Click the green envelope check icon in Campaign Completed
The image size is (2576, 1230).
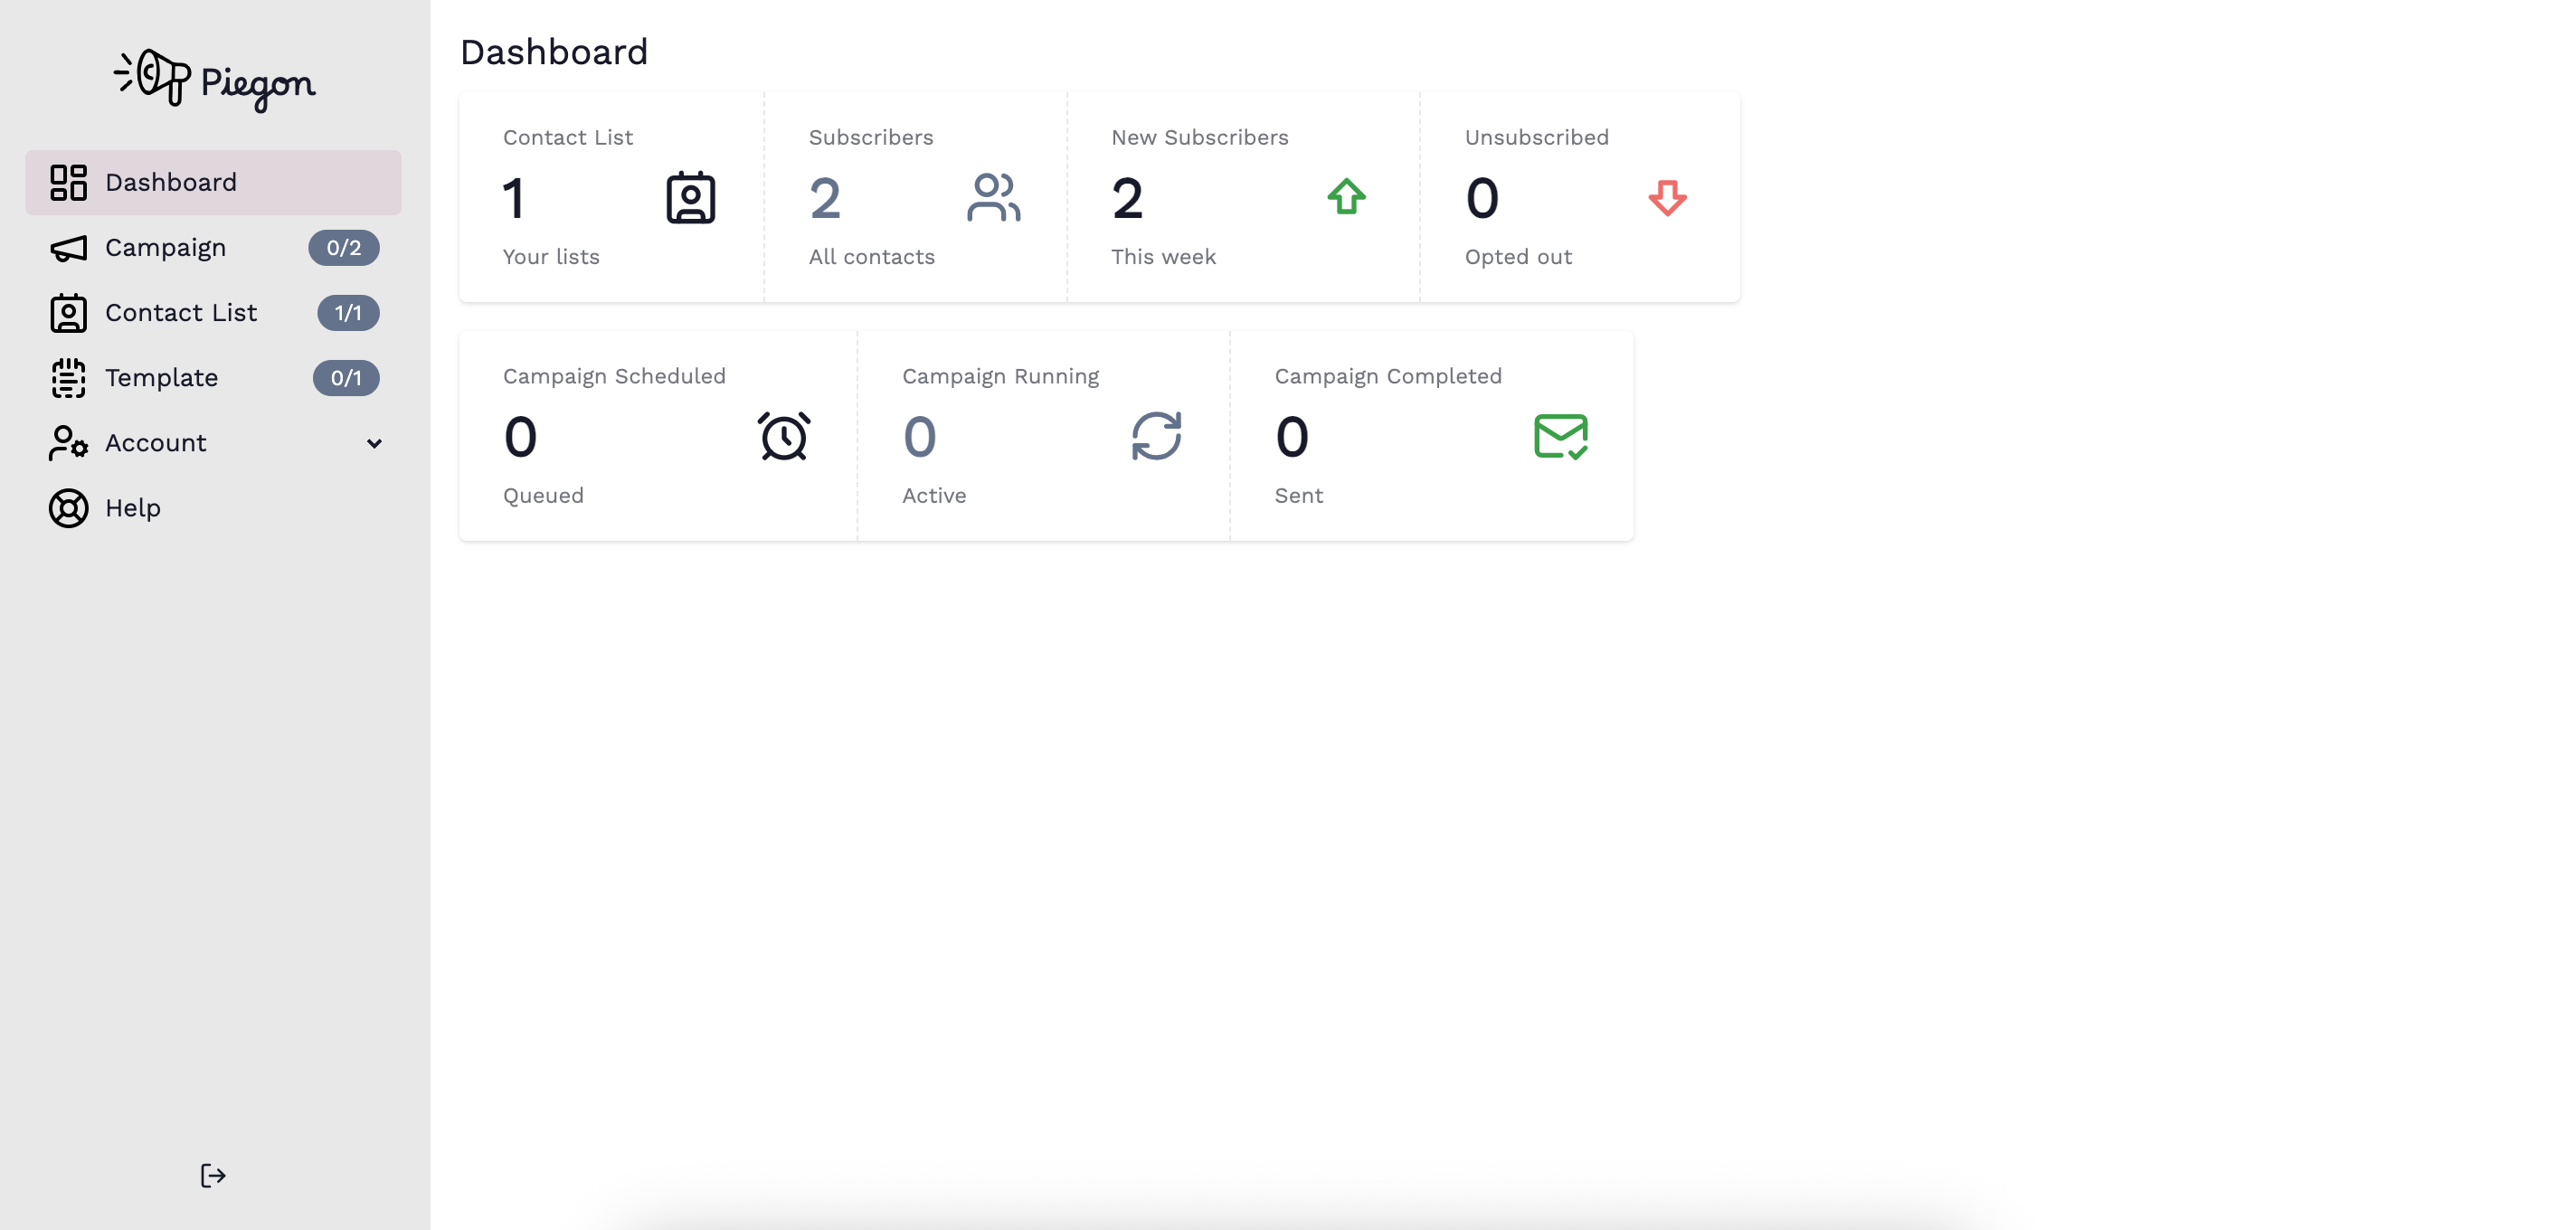1561,436
